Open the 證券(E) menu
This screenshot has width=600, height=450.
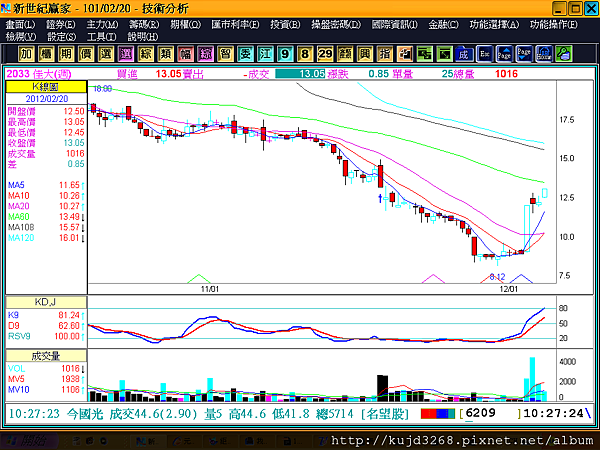coord(61,25)
